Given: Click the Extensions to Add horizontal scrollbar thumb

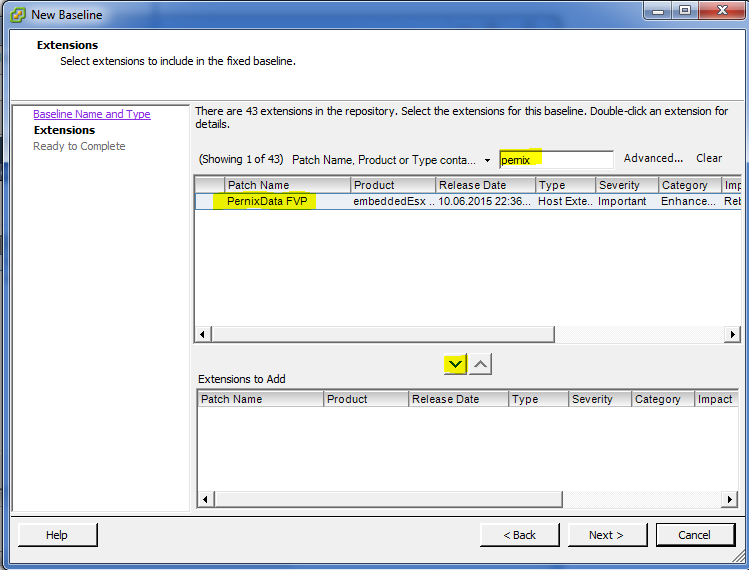Looking at the screenshot, I should click(388, 499).
